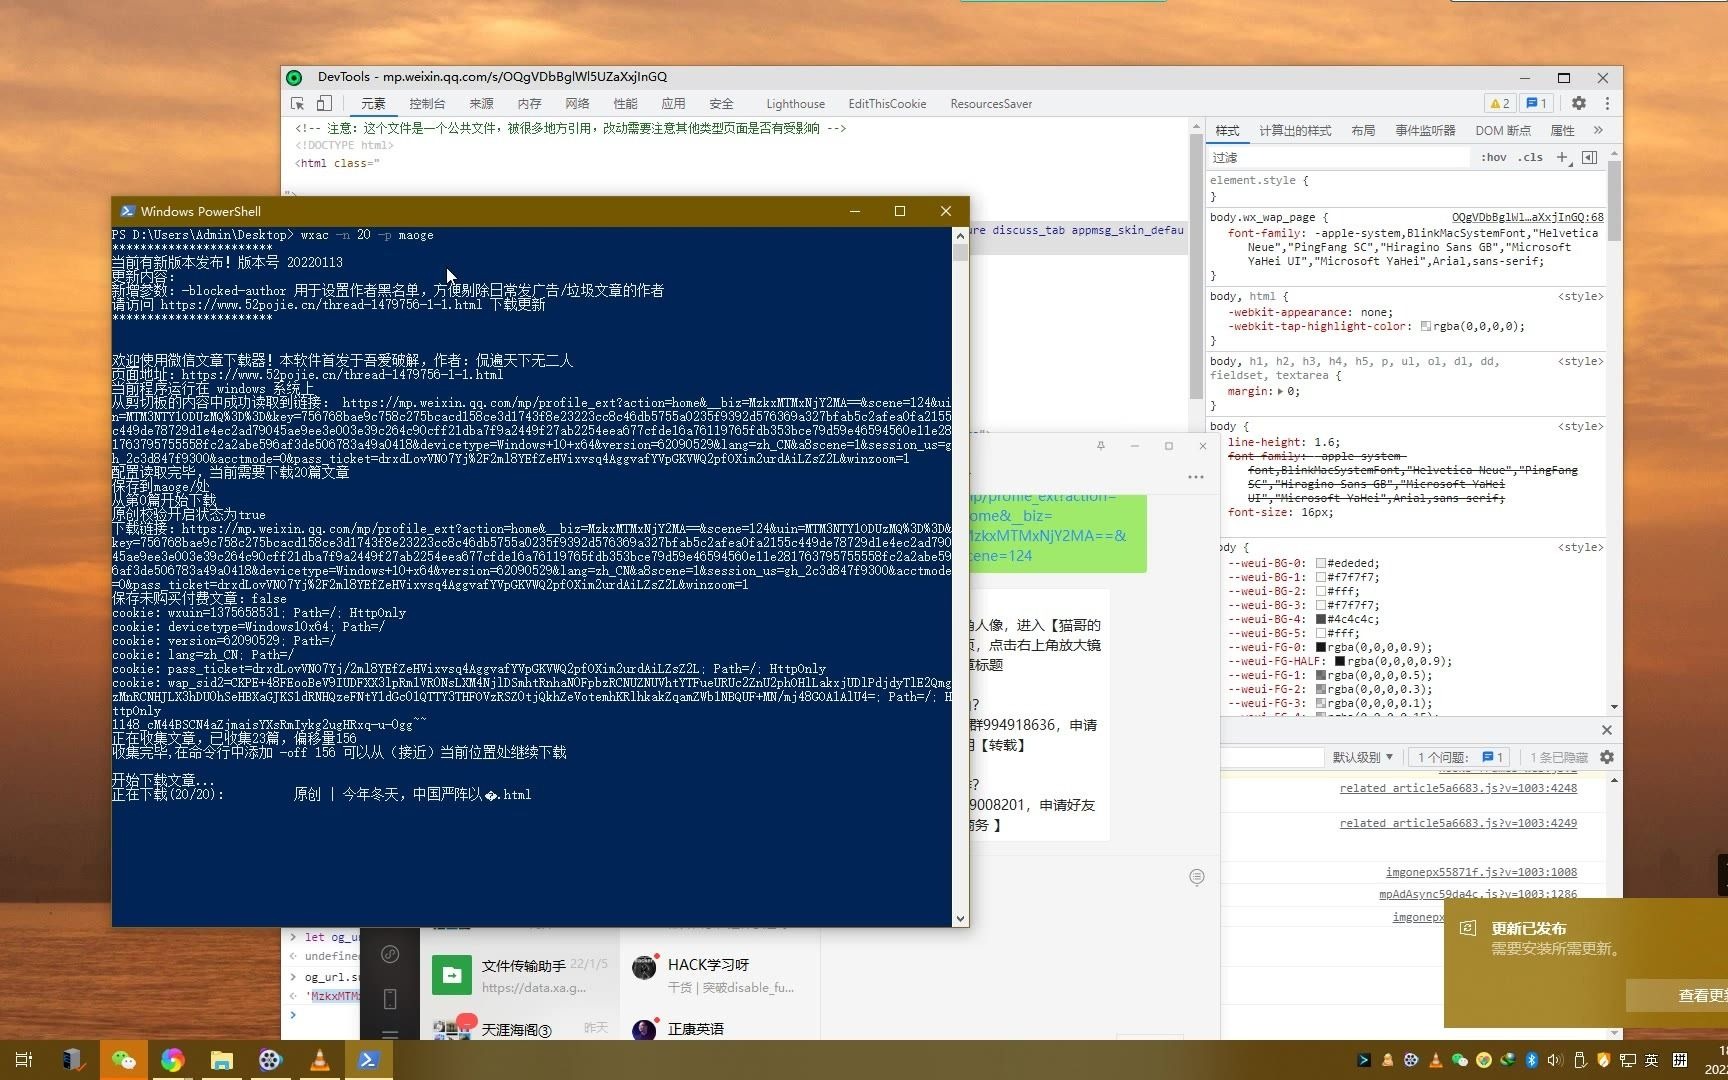Open the OQgVDbBglWl...aXxjInGQ:68 source link
Screen dimensions: 1728x1080
pos(1527,217)
